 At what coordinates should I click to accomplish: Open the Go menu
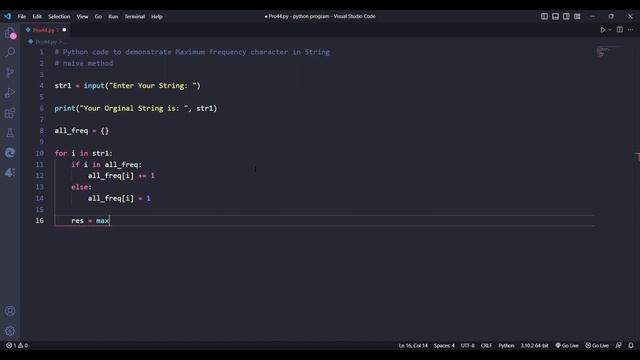(x=98, y=17)
